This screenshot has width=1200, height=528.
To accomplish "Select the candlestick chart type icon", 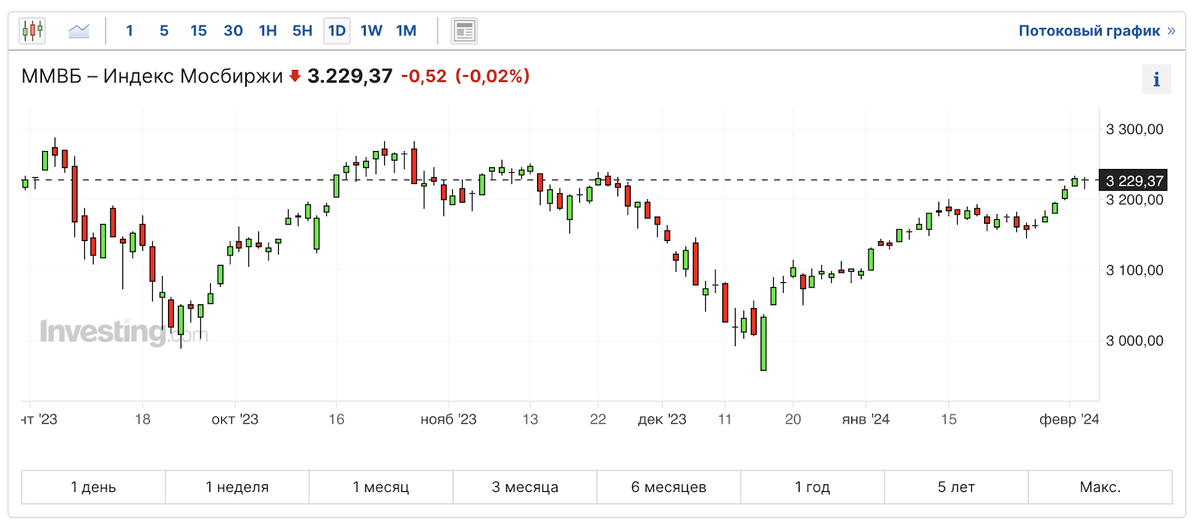I will tap(33, 30).
